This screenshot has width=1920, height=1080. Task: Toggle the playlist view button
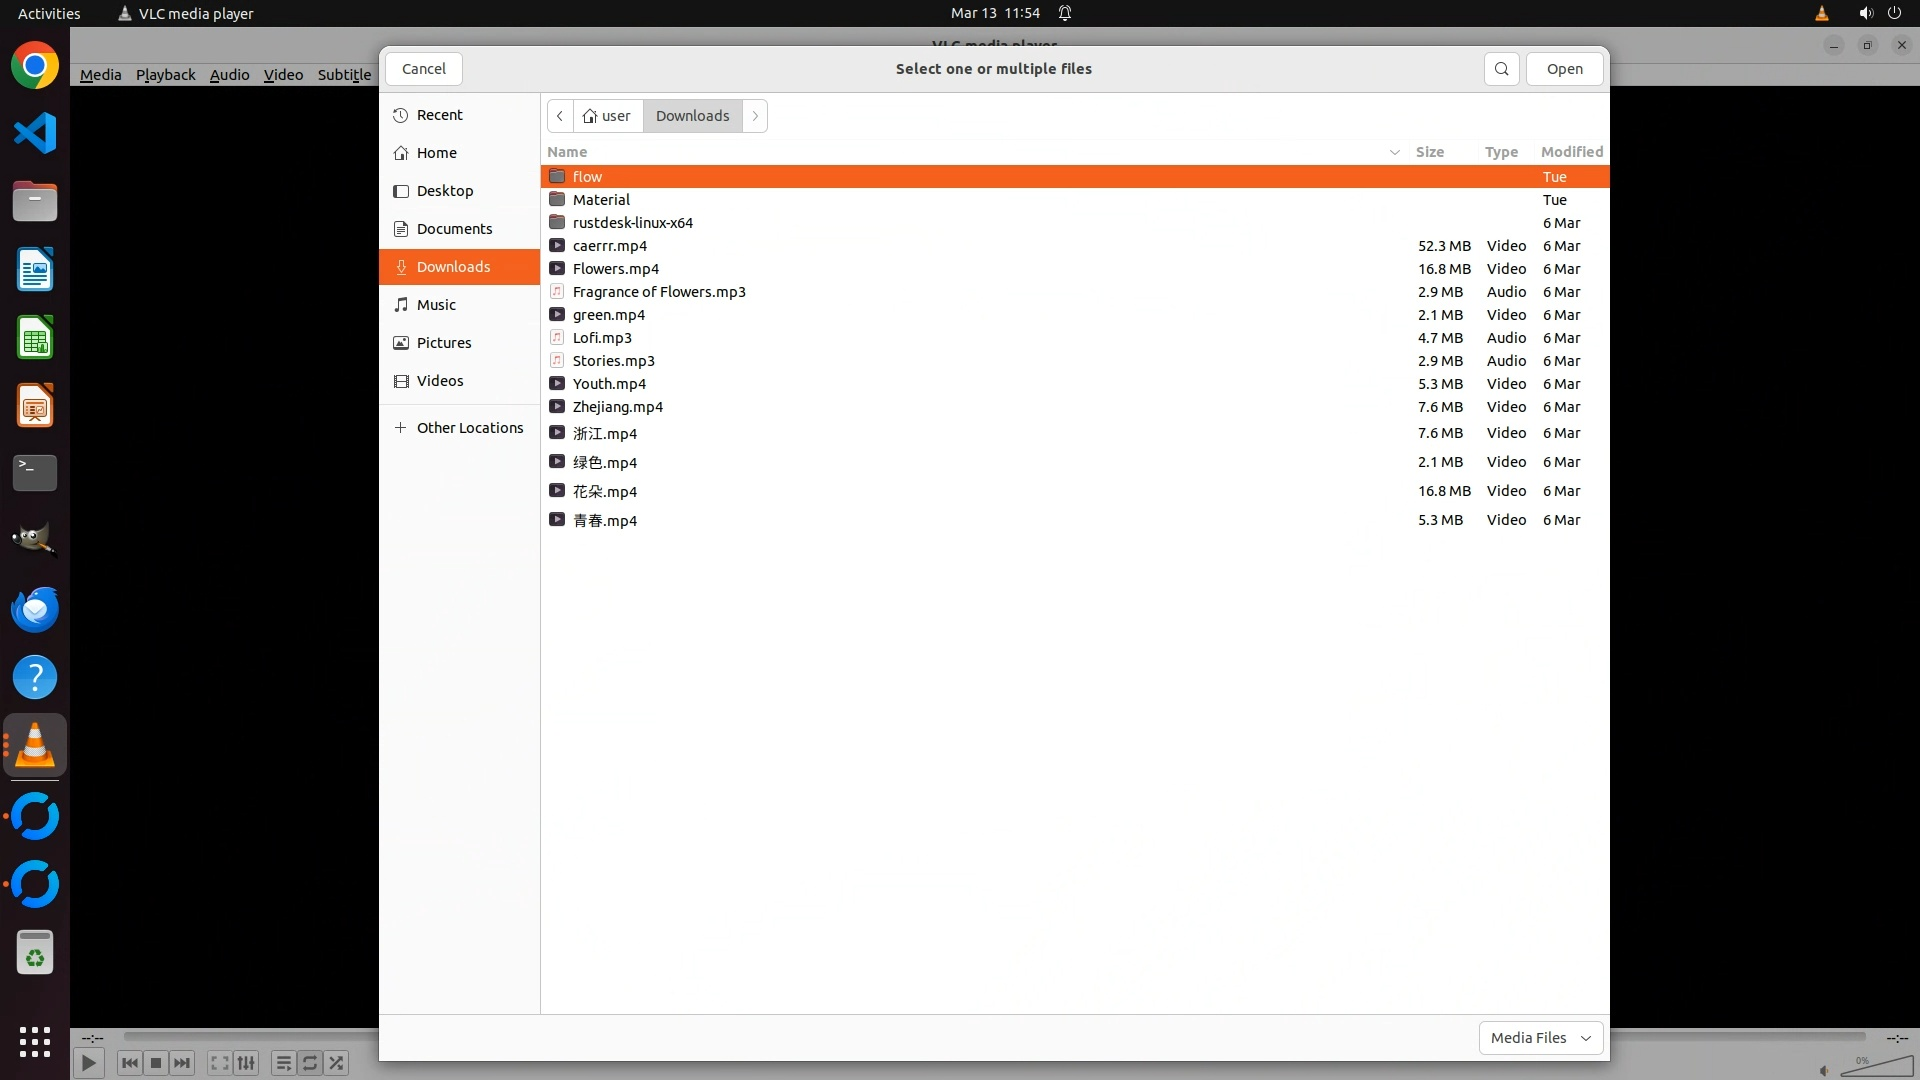click(x=283, y=1063)
